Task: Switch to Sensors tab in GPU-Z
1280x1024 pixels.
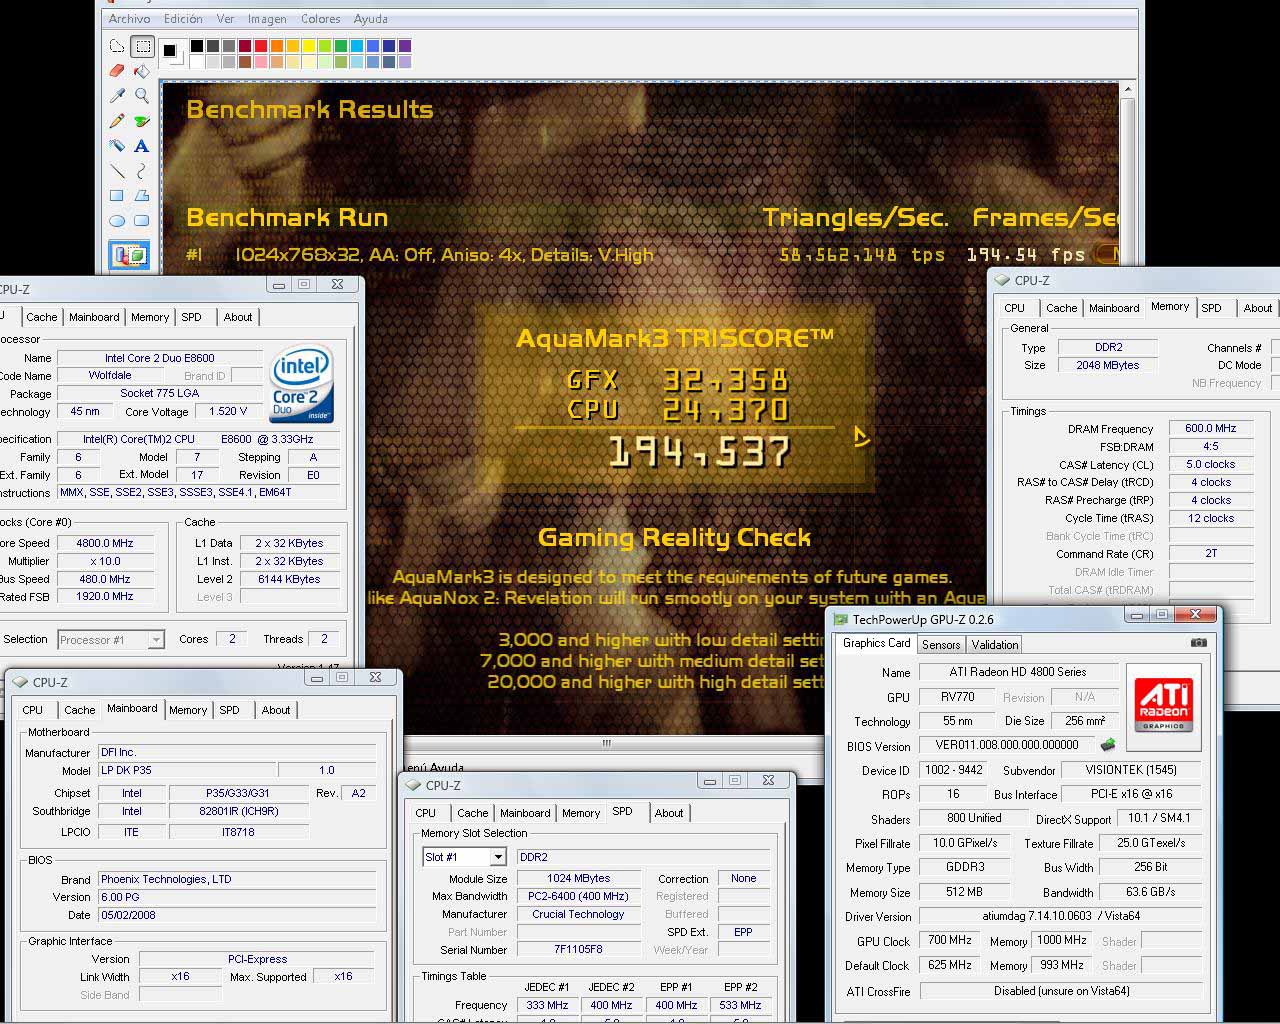Action: point(941,645)
